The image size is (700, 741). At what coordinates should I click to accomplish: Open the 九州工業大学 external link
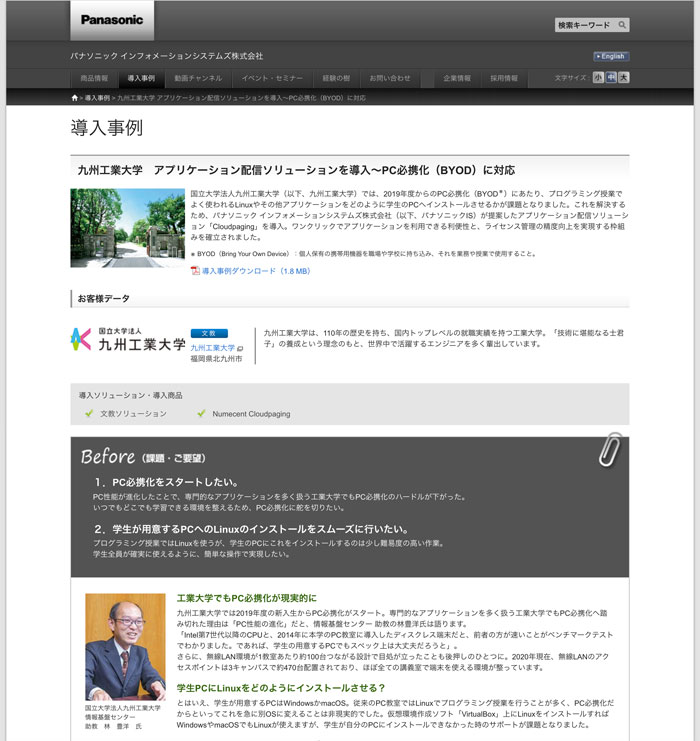coord(212,348)
